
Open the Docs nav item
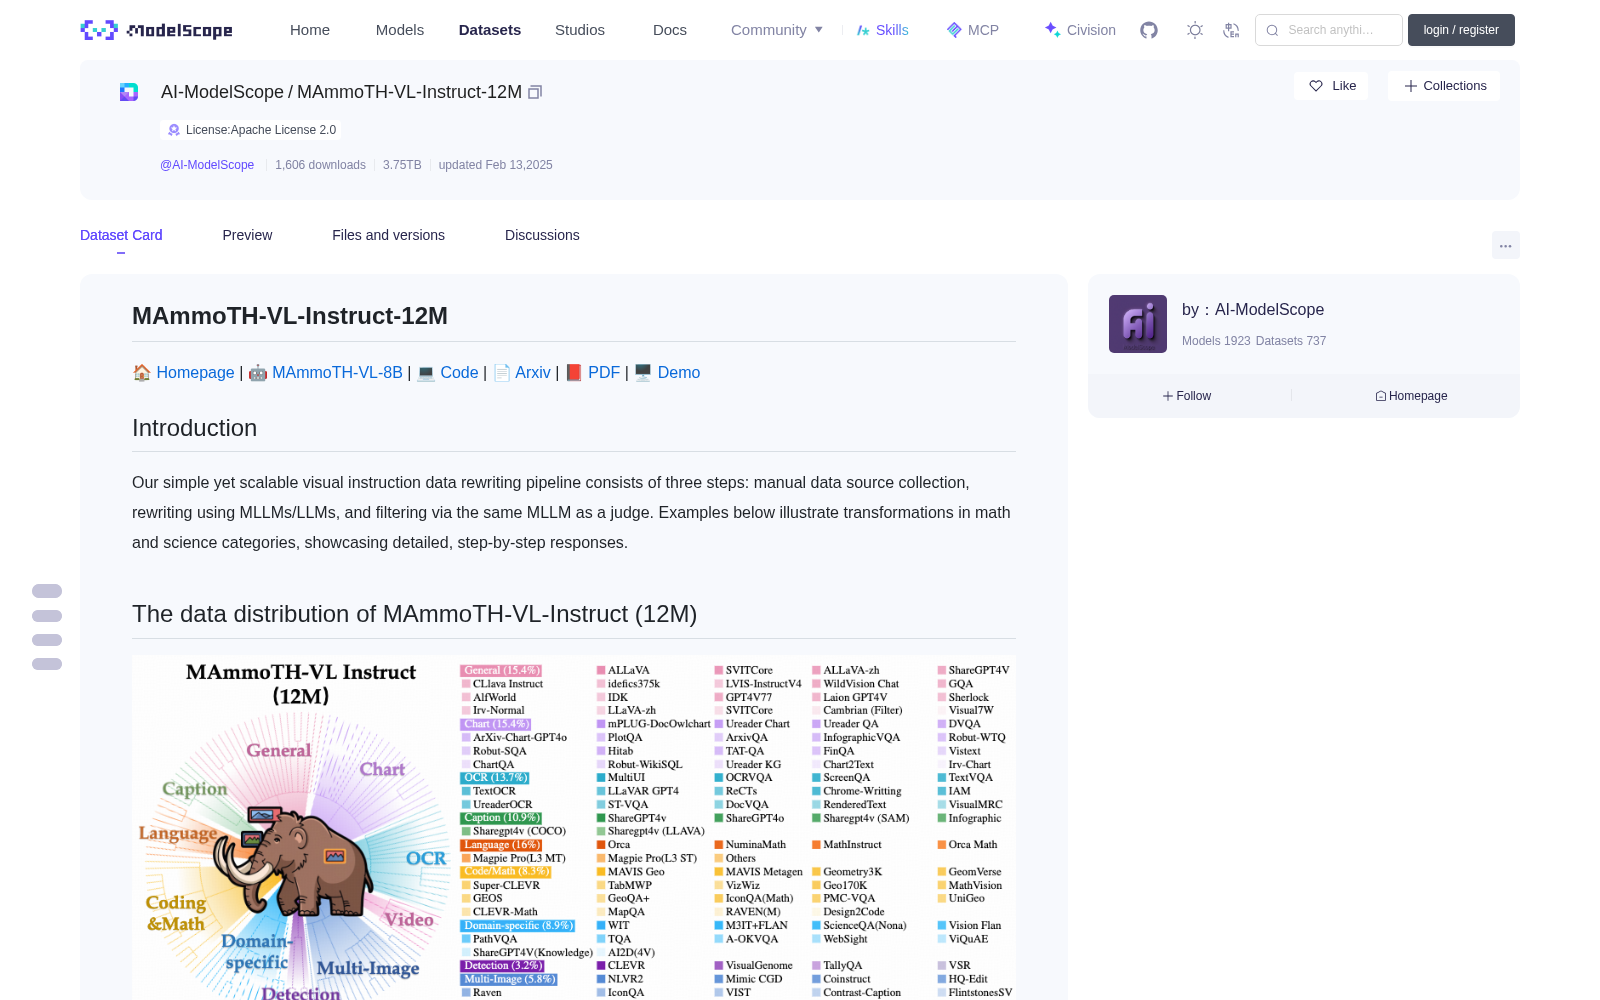[670, 30]
